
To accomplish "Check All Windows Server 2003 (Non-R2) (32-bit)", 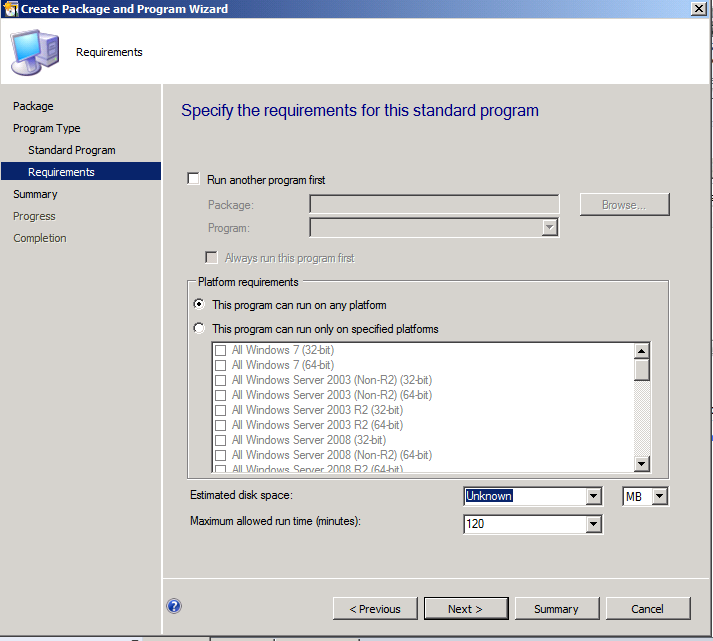I will coord(221,381).
